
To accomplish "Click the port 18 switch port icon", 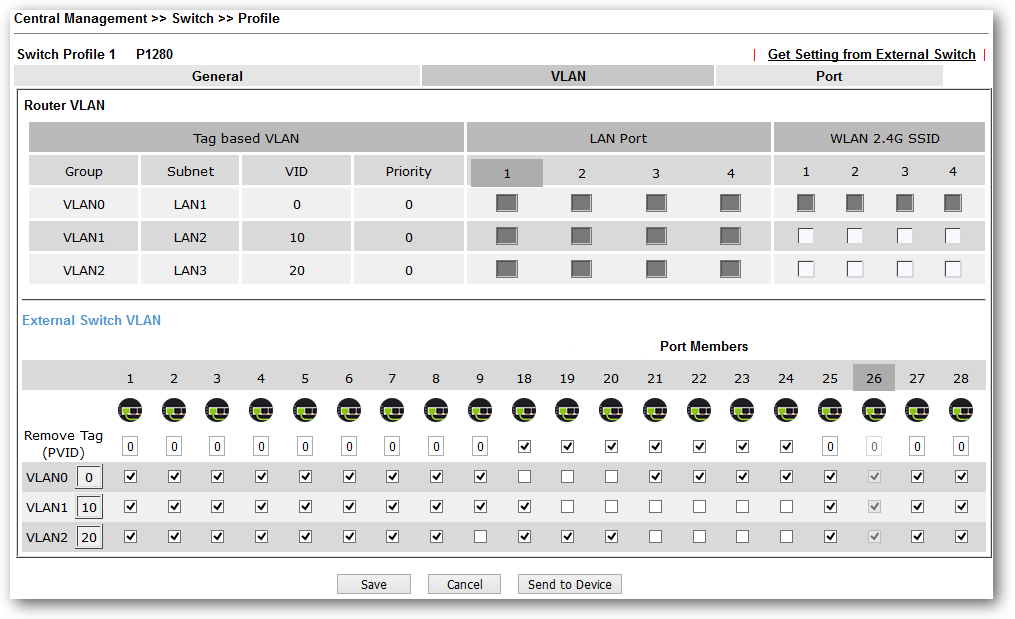I will click(524, 410).
